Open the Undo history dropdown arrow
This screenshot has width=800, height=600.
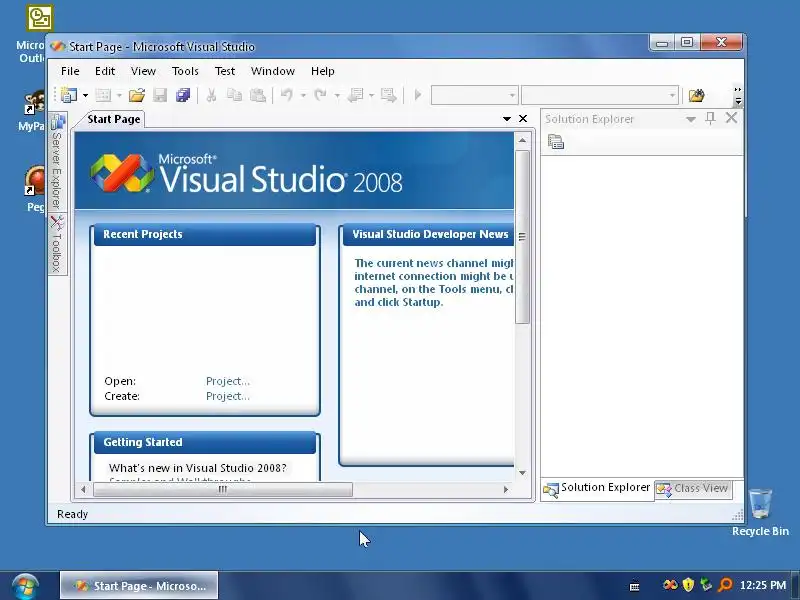pyautogui.click(x=303, y=95)
